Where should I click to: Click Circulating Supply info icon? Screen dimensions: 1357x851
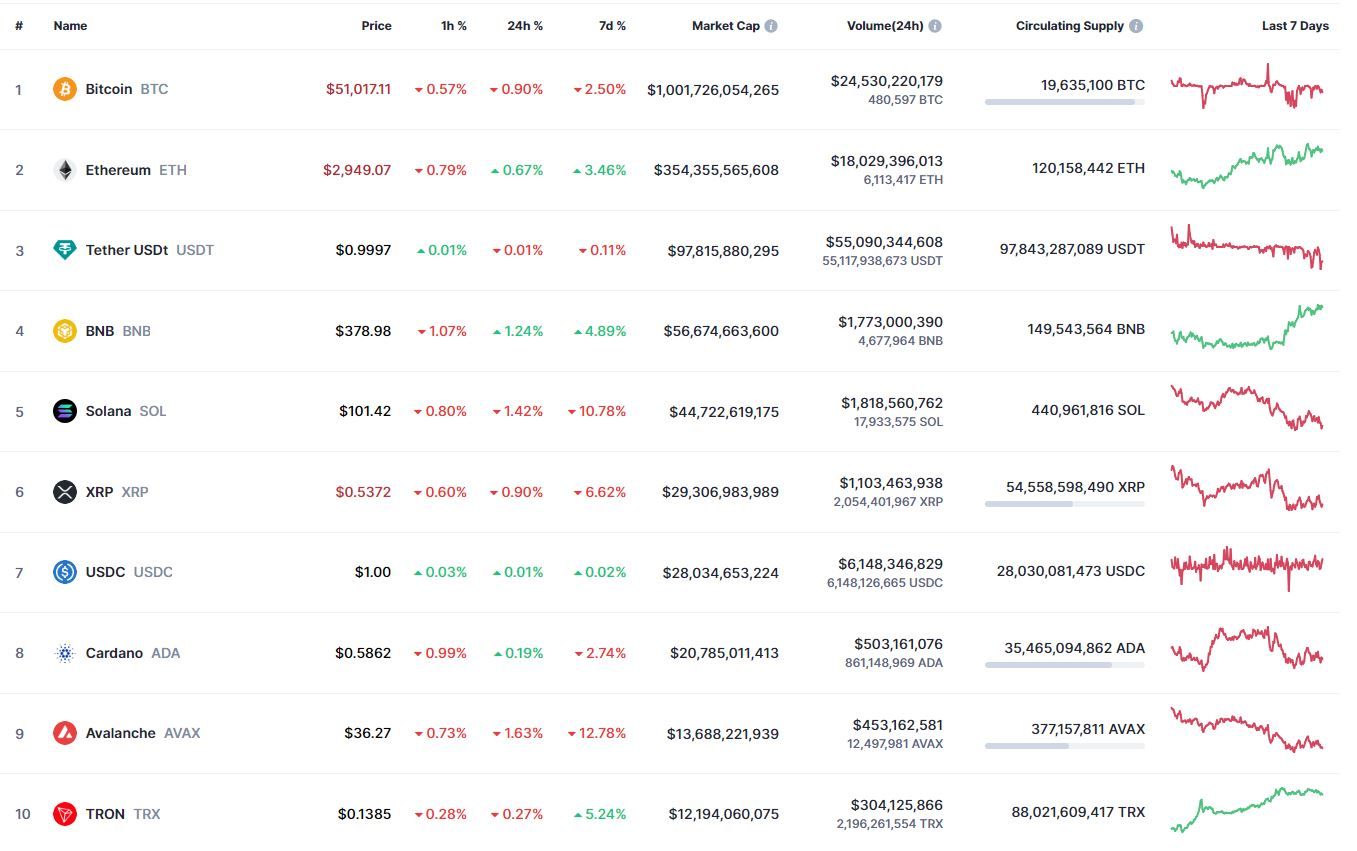(1136, 26)
